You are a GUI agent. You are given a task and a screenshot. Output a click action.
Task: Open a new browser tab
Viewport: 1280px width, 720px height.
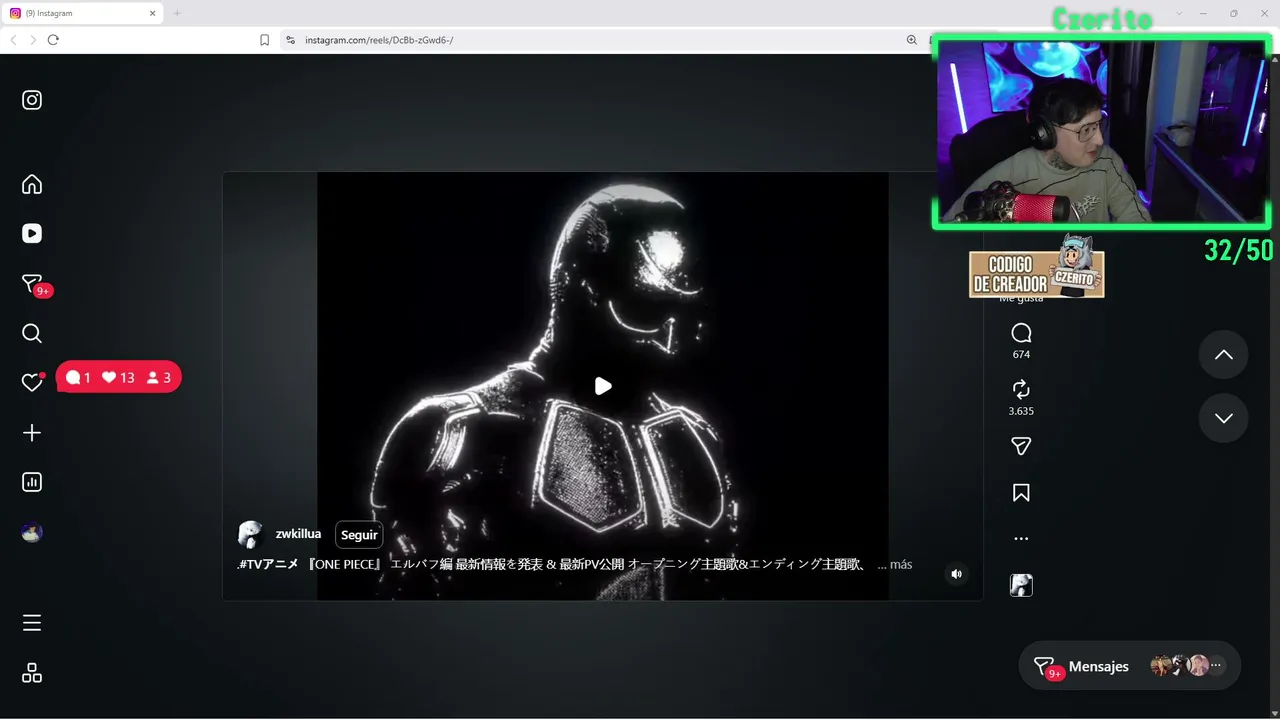[177, 13]
